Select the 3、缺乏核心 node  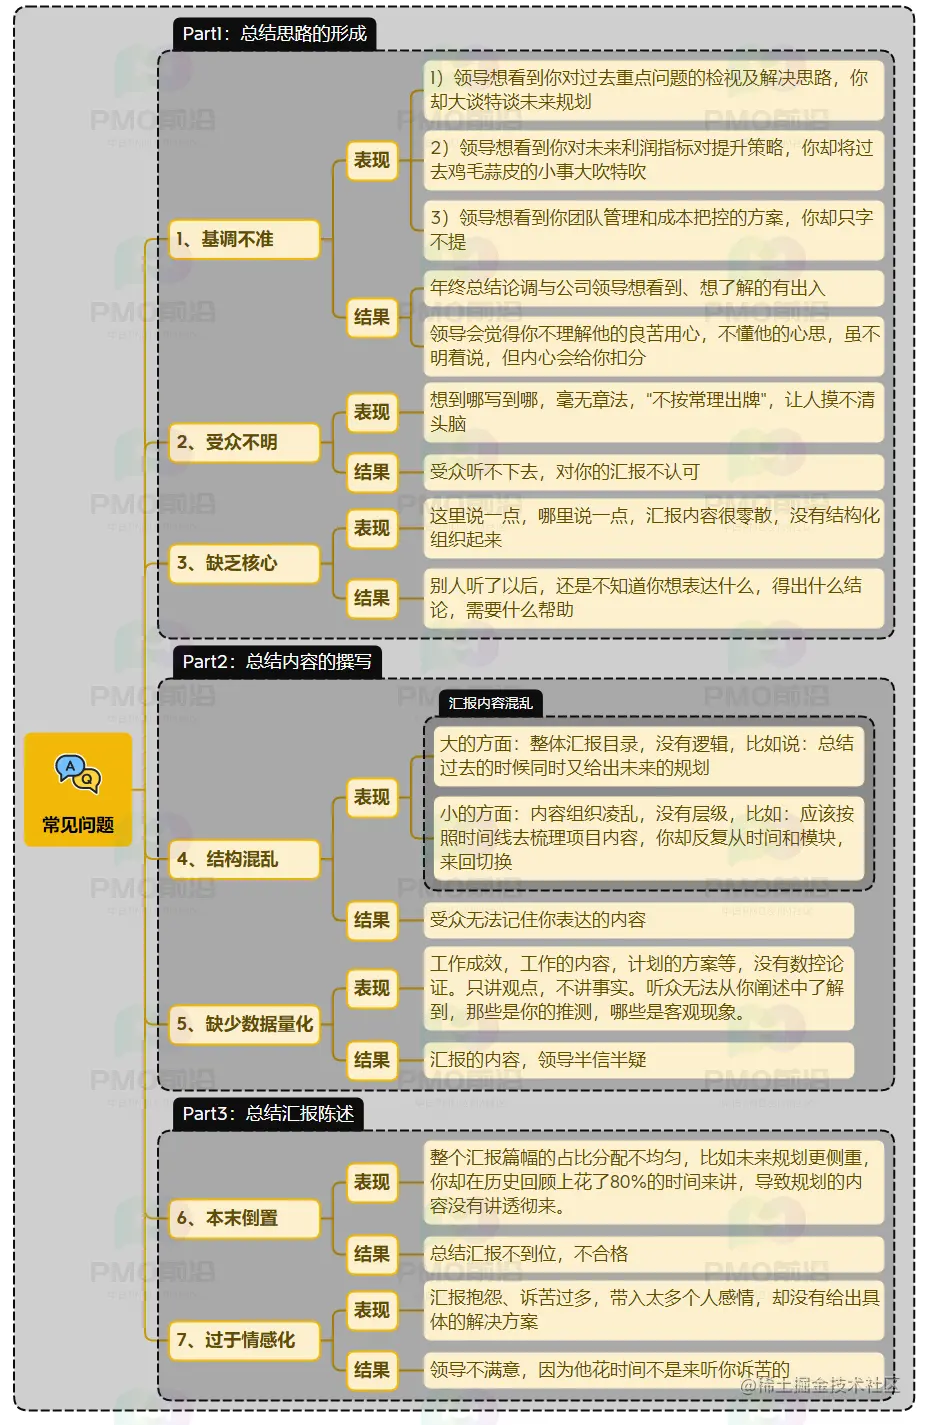pos(244,563)
